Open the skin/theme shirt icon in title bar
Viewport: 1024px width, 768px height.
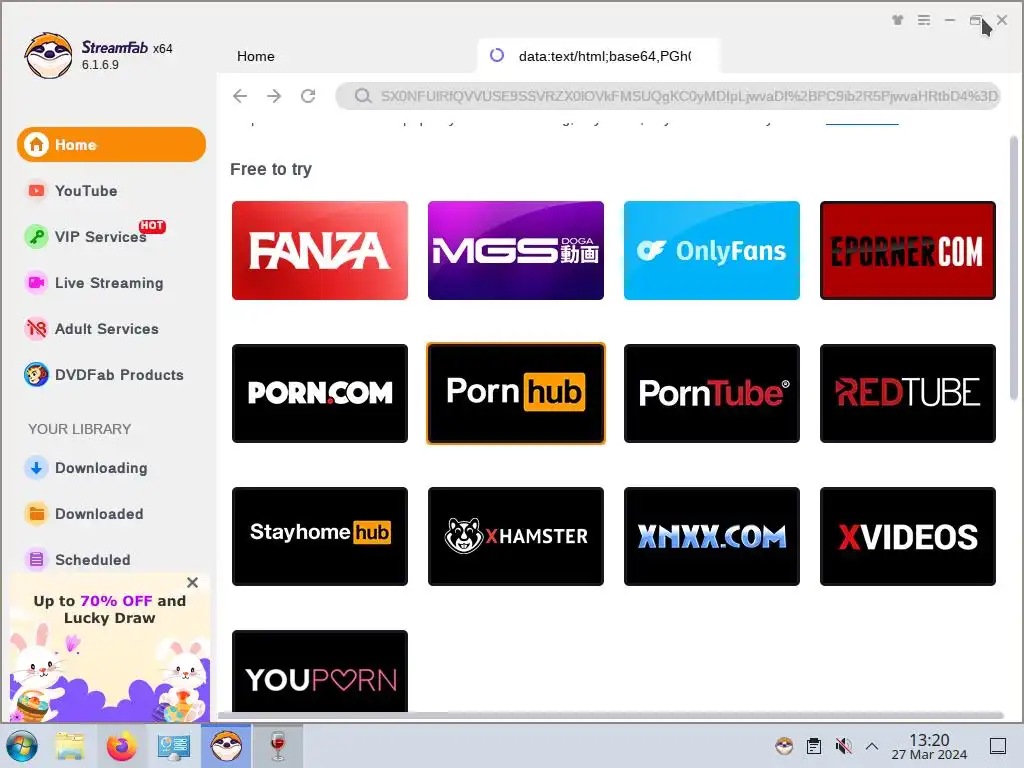click(898, 20)
